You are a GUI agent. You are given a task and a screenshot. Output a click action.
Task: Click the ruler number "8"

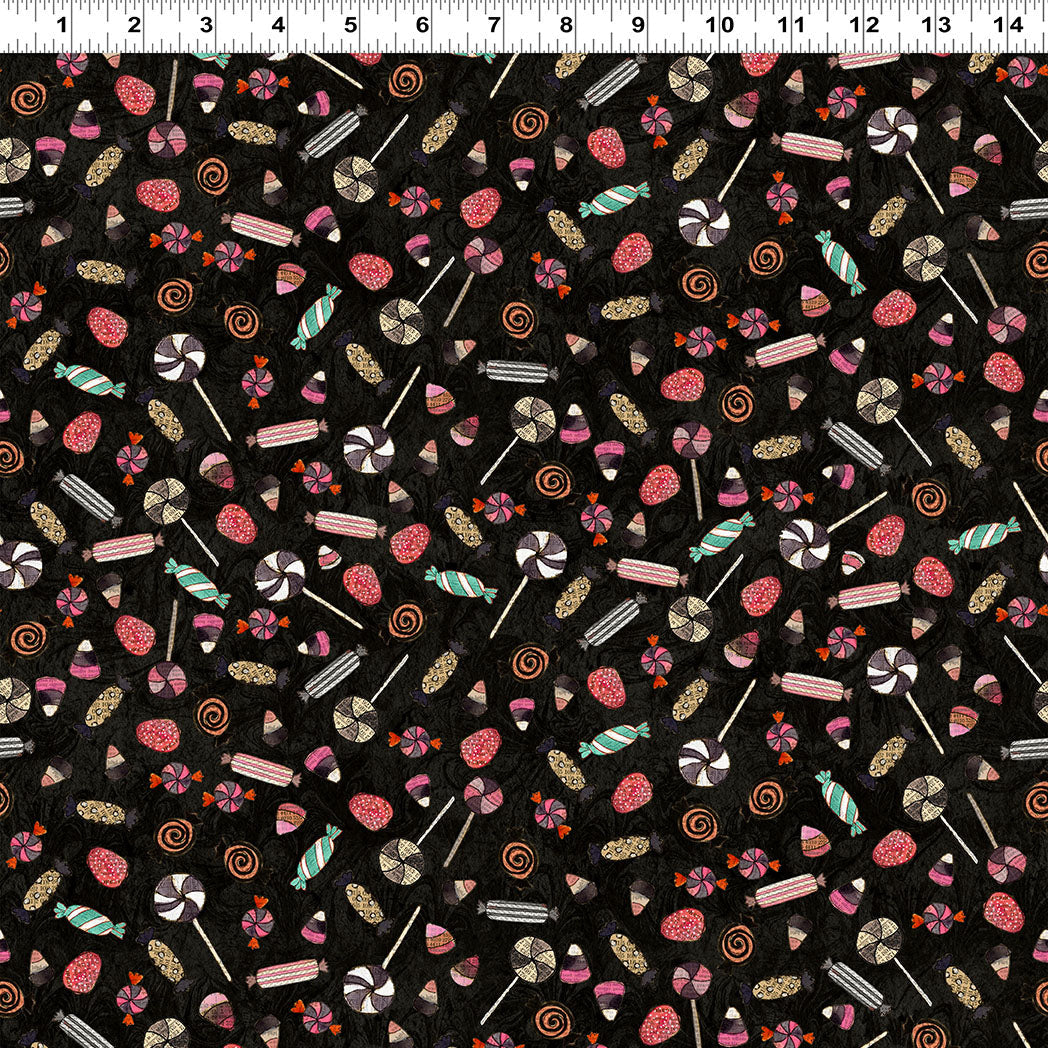coord(565,25)
